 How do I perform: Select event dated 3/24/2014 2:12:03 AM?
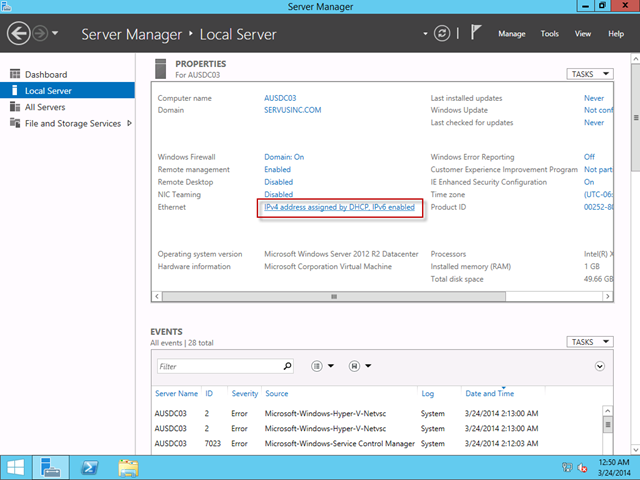point(501,443)
